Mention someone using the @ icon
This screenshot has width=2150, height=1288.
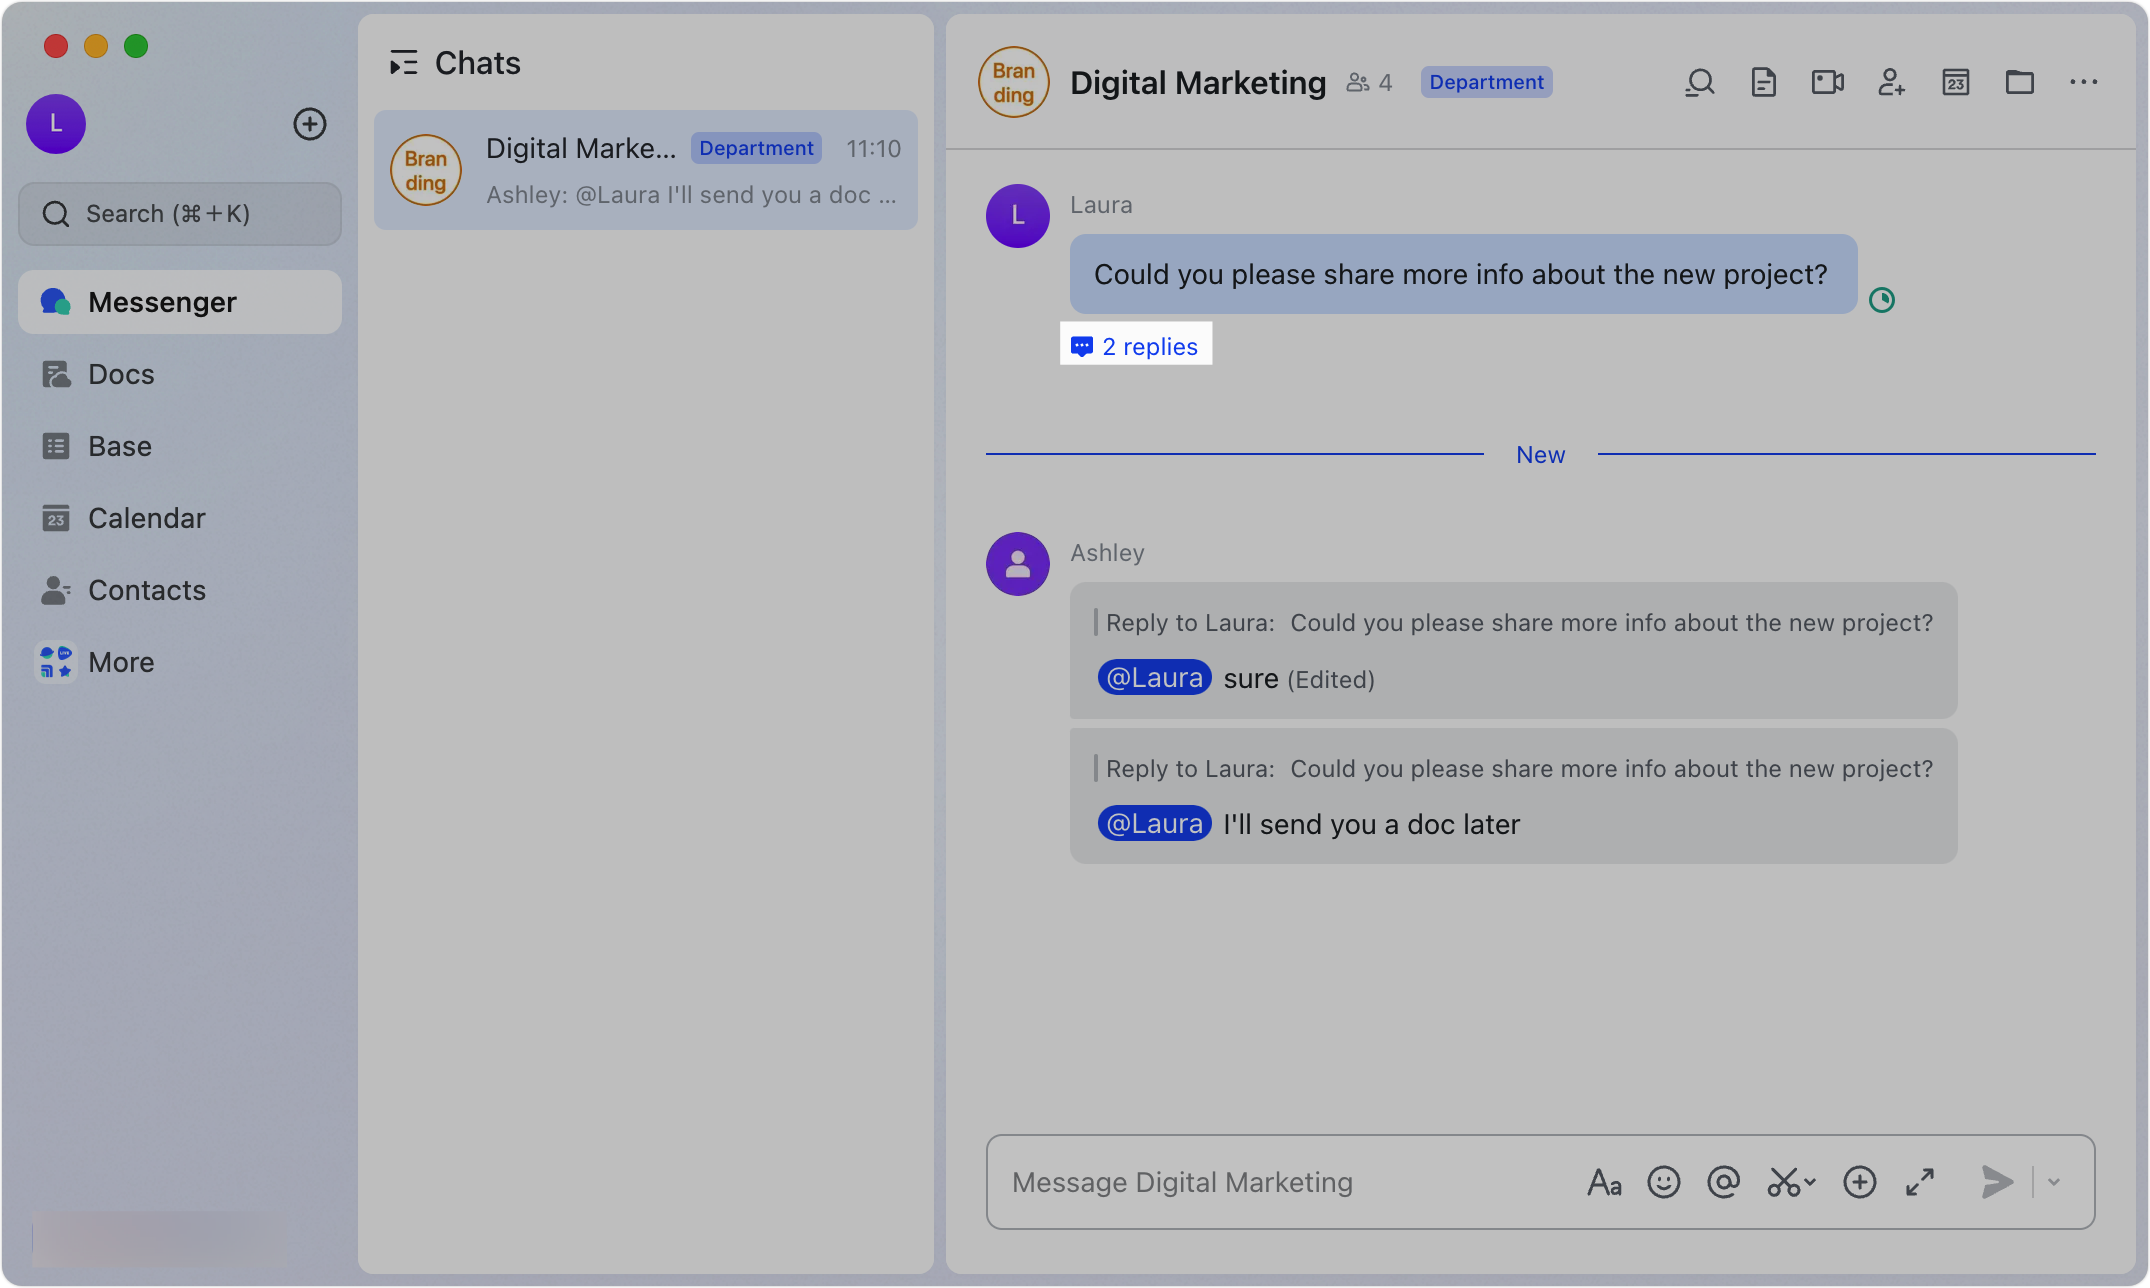(1722, 1181)
